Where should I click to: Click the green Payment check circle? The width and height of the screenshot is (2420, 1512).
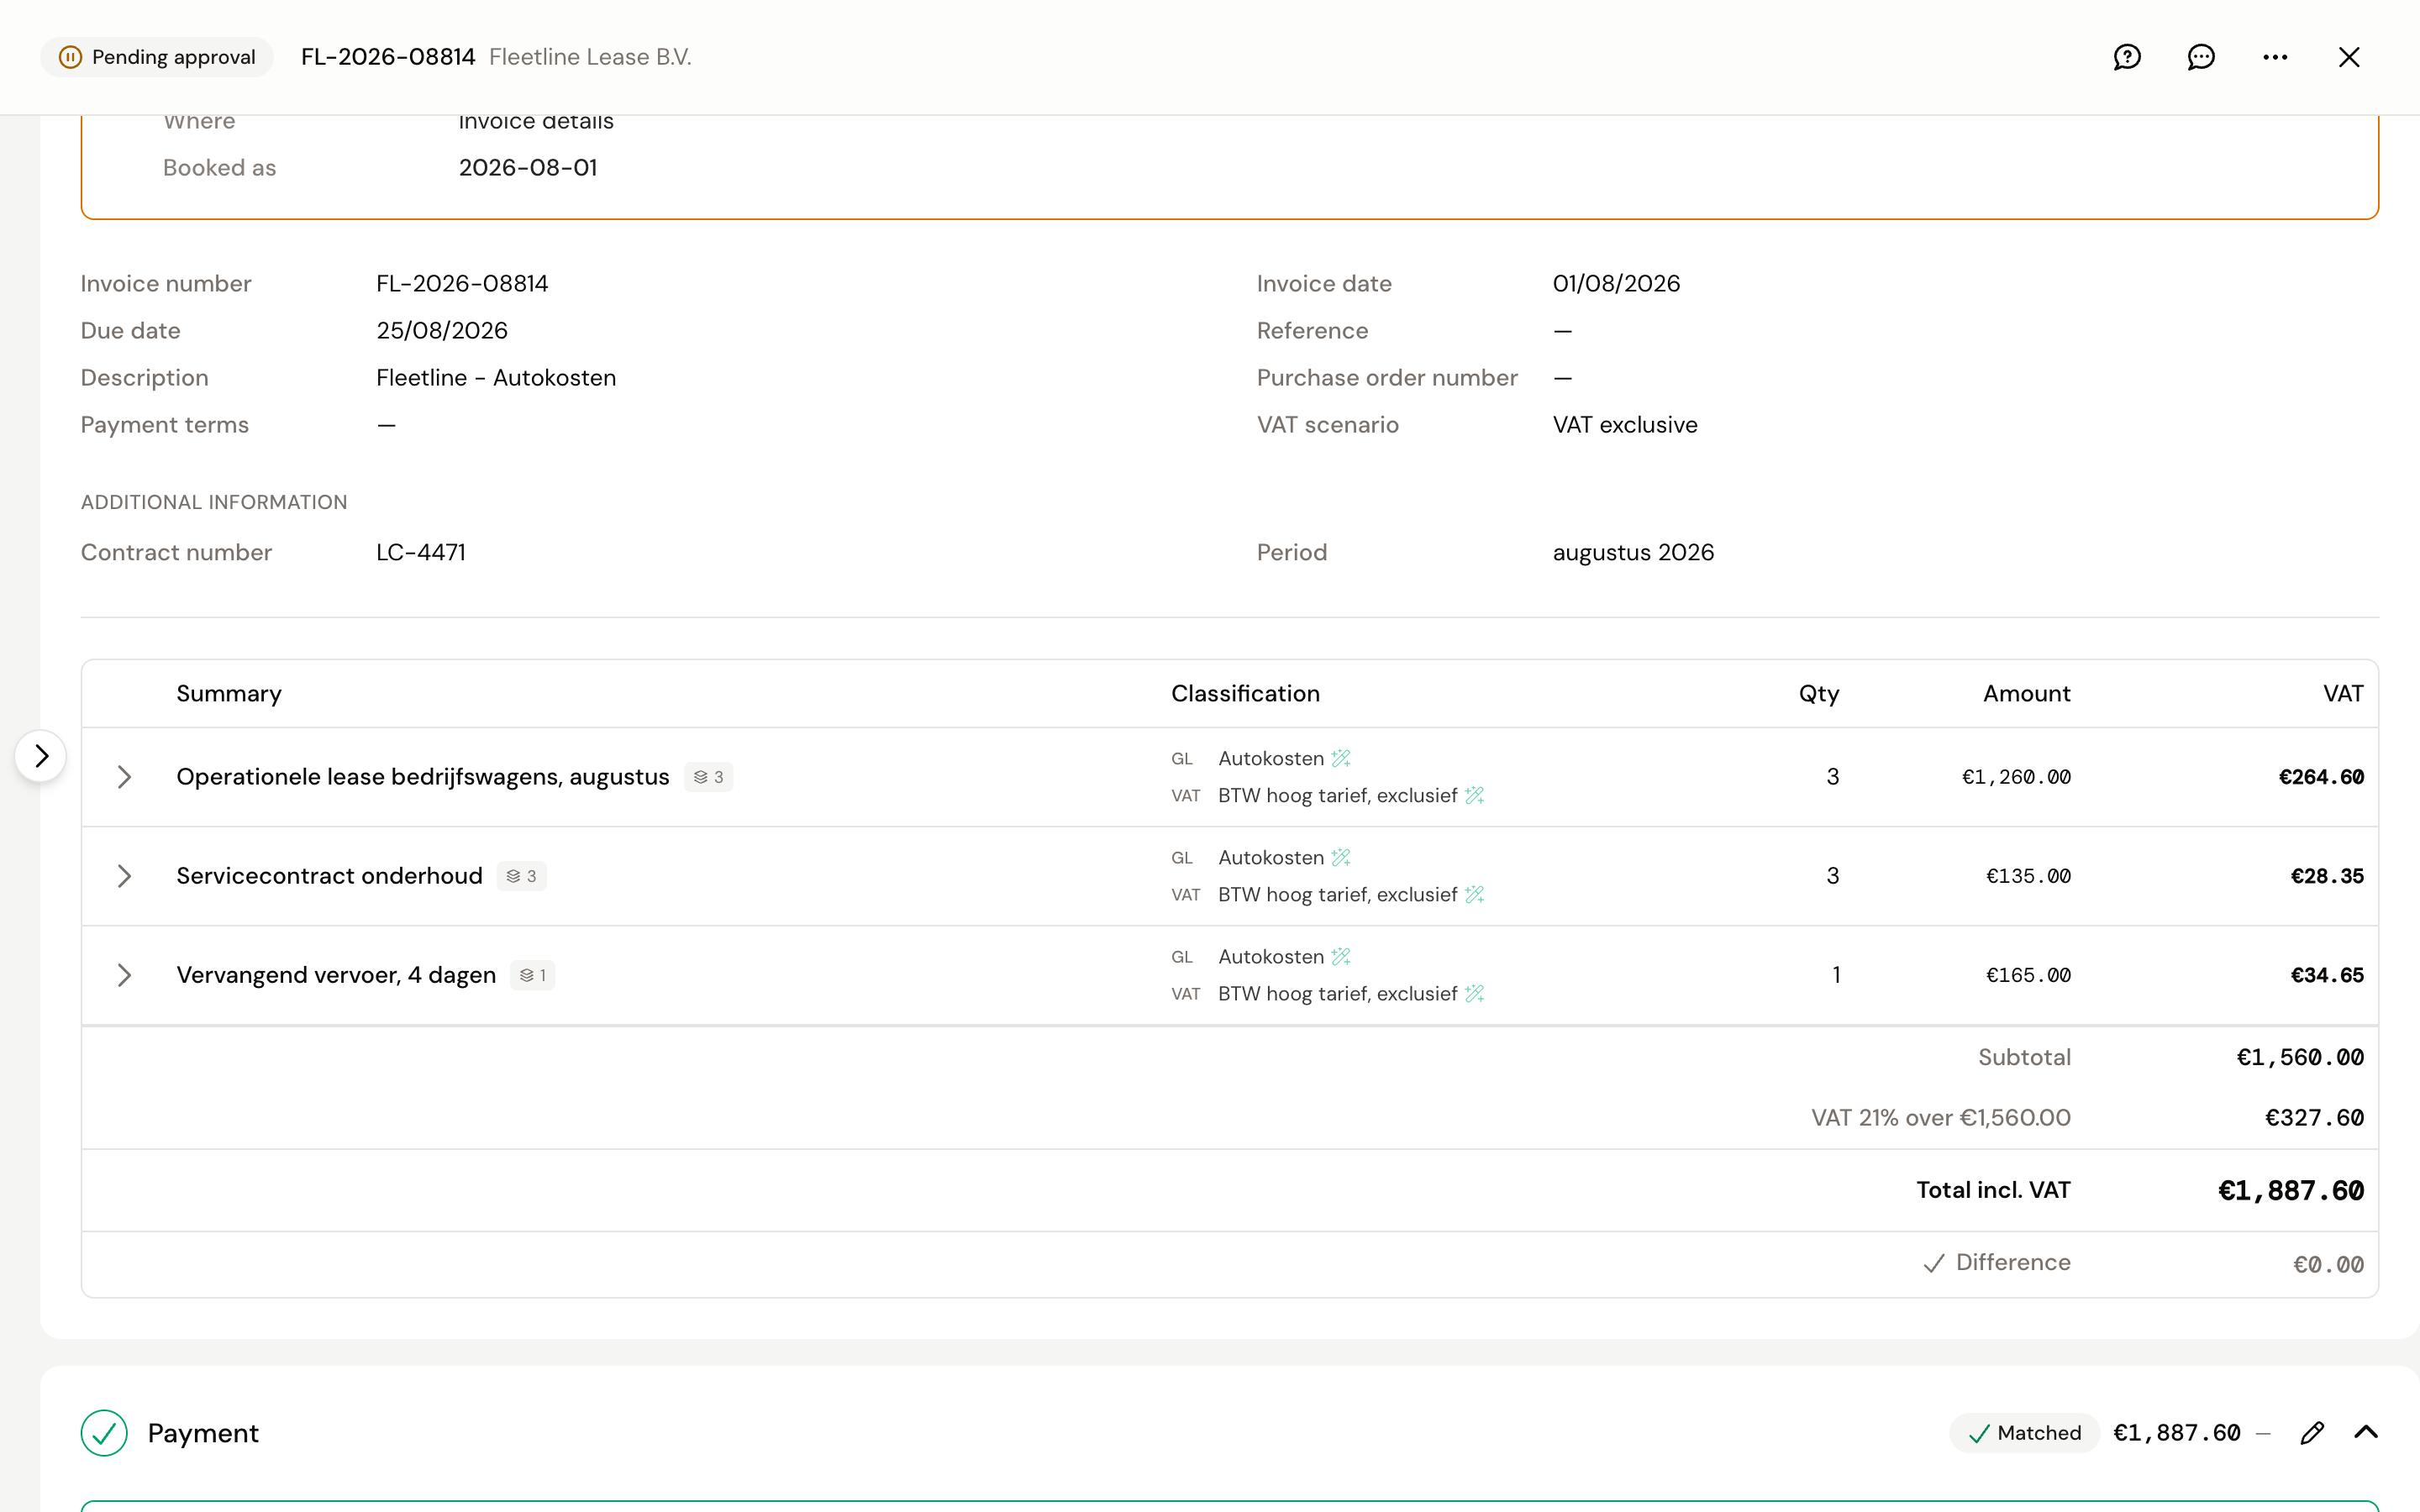pos(104,1433)
